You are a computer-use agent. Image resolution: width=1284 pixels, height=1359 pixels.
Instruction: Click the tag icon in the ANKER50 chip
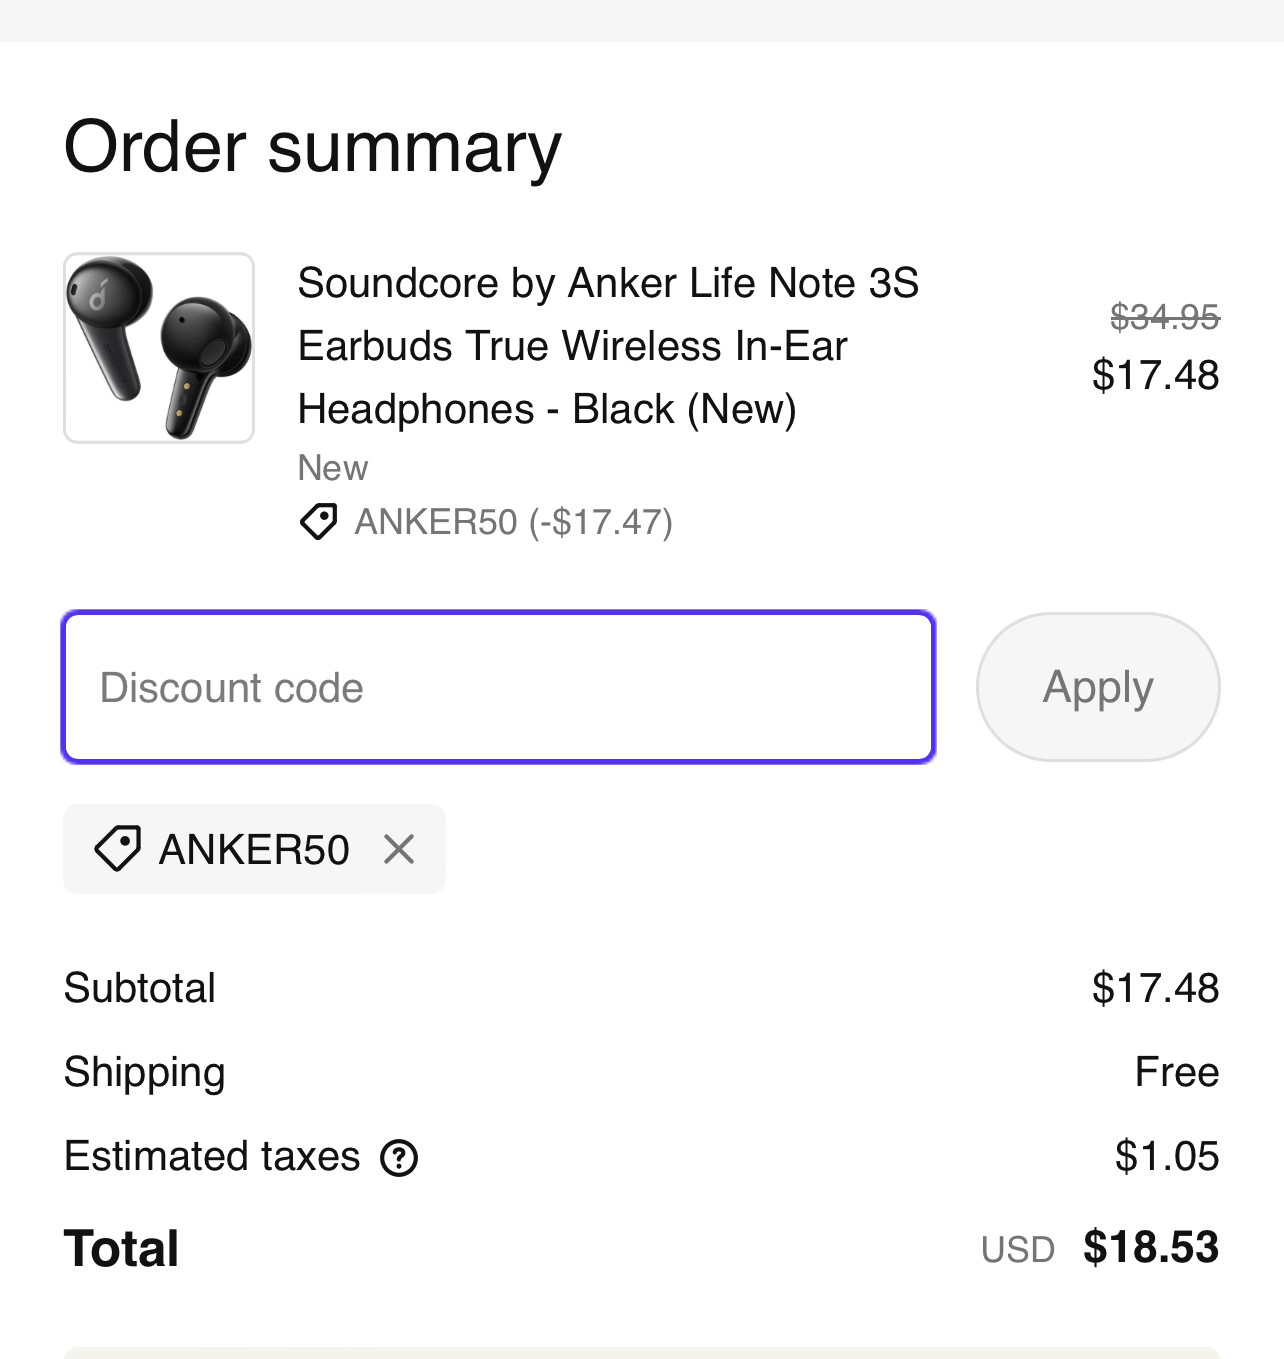[118, 849]
